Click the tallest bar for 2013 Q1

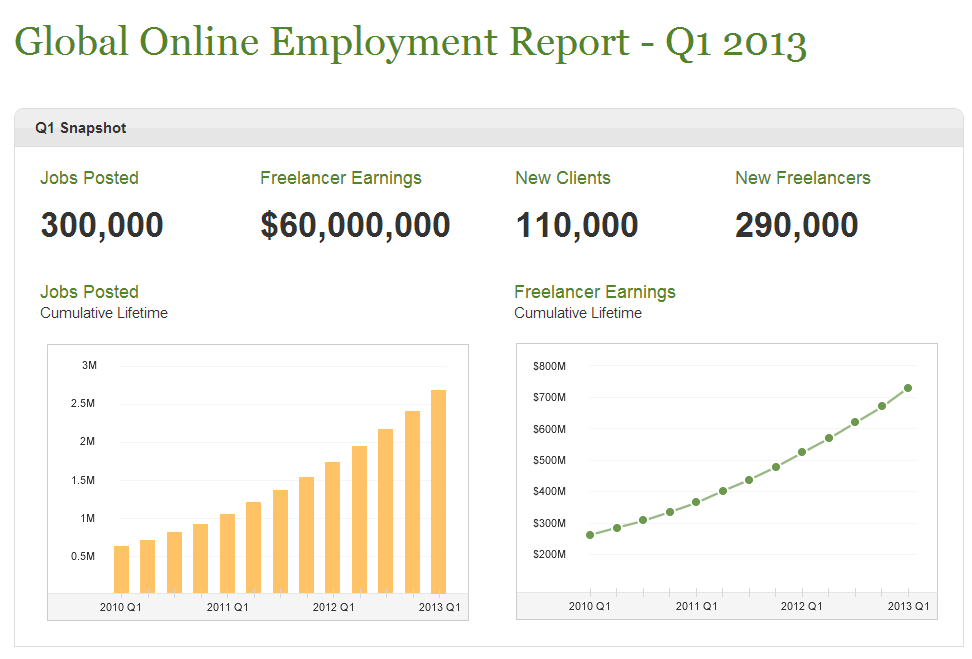[x=438, y=492]
